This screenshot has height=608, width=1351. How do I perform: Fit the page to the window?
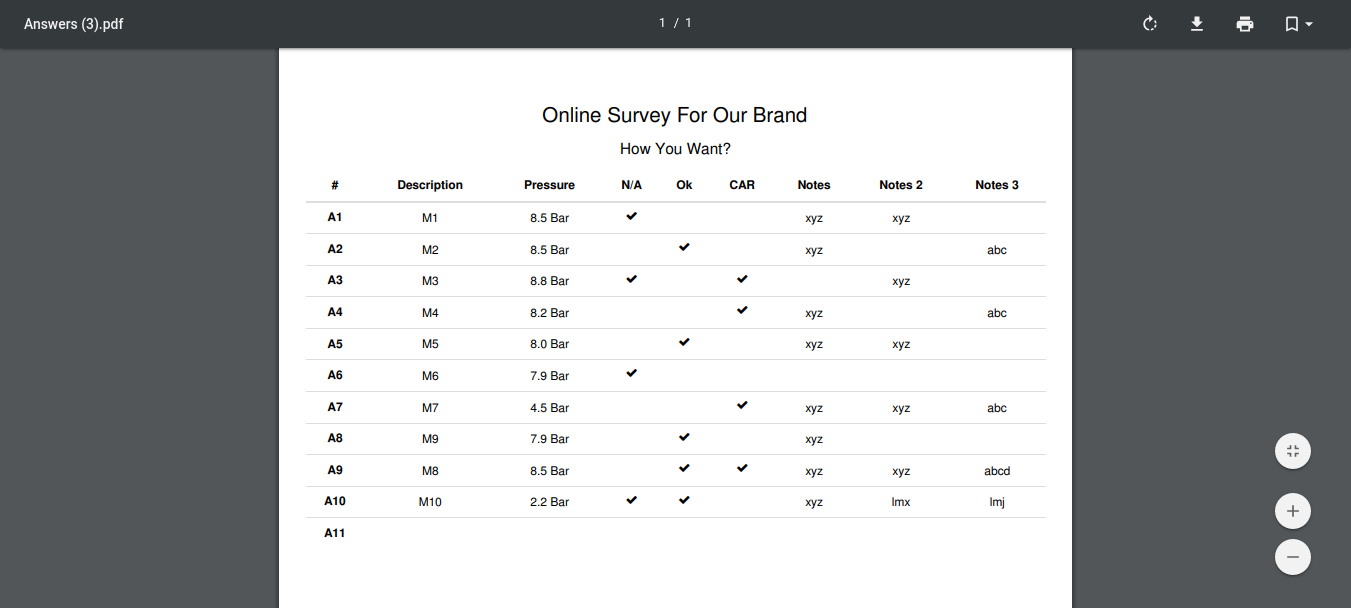(x=1293, y=451)
